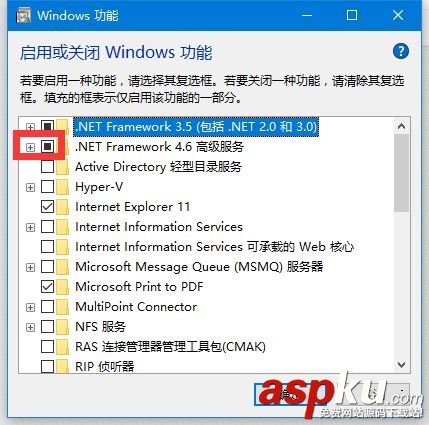Screen dimensions: 429x425
Task: Uncheck the Internet Explorer 11 checkbox
Action: [47, 207]
